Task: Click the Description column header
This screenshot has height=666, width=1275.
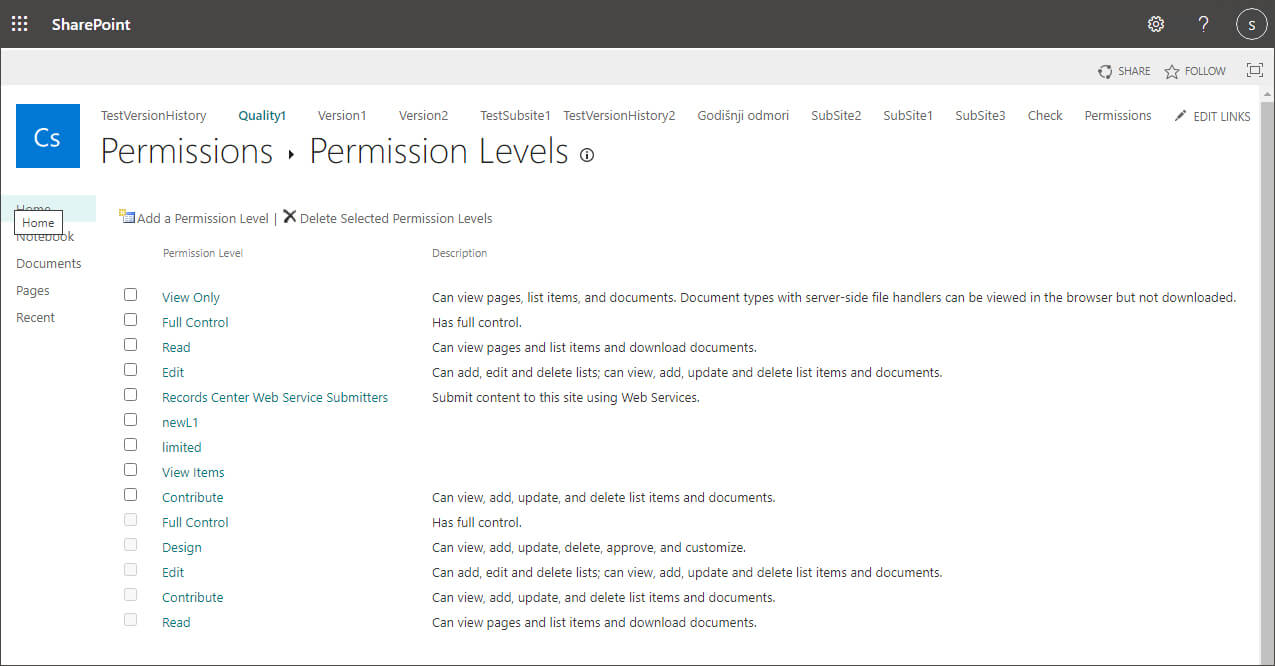Action: point(460,253)
